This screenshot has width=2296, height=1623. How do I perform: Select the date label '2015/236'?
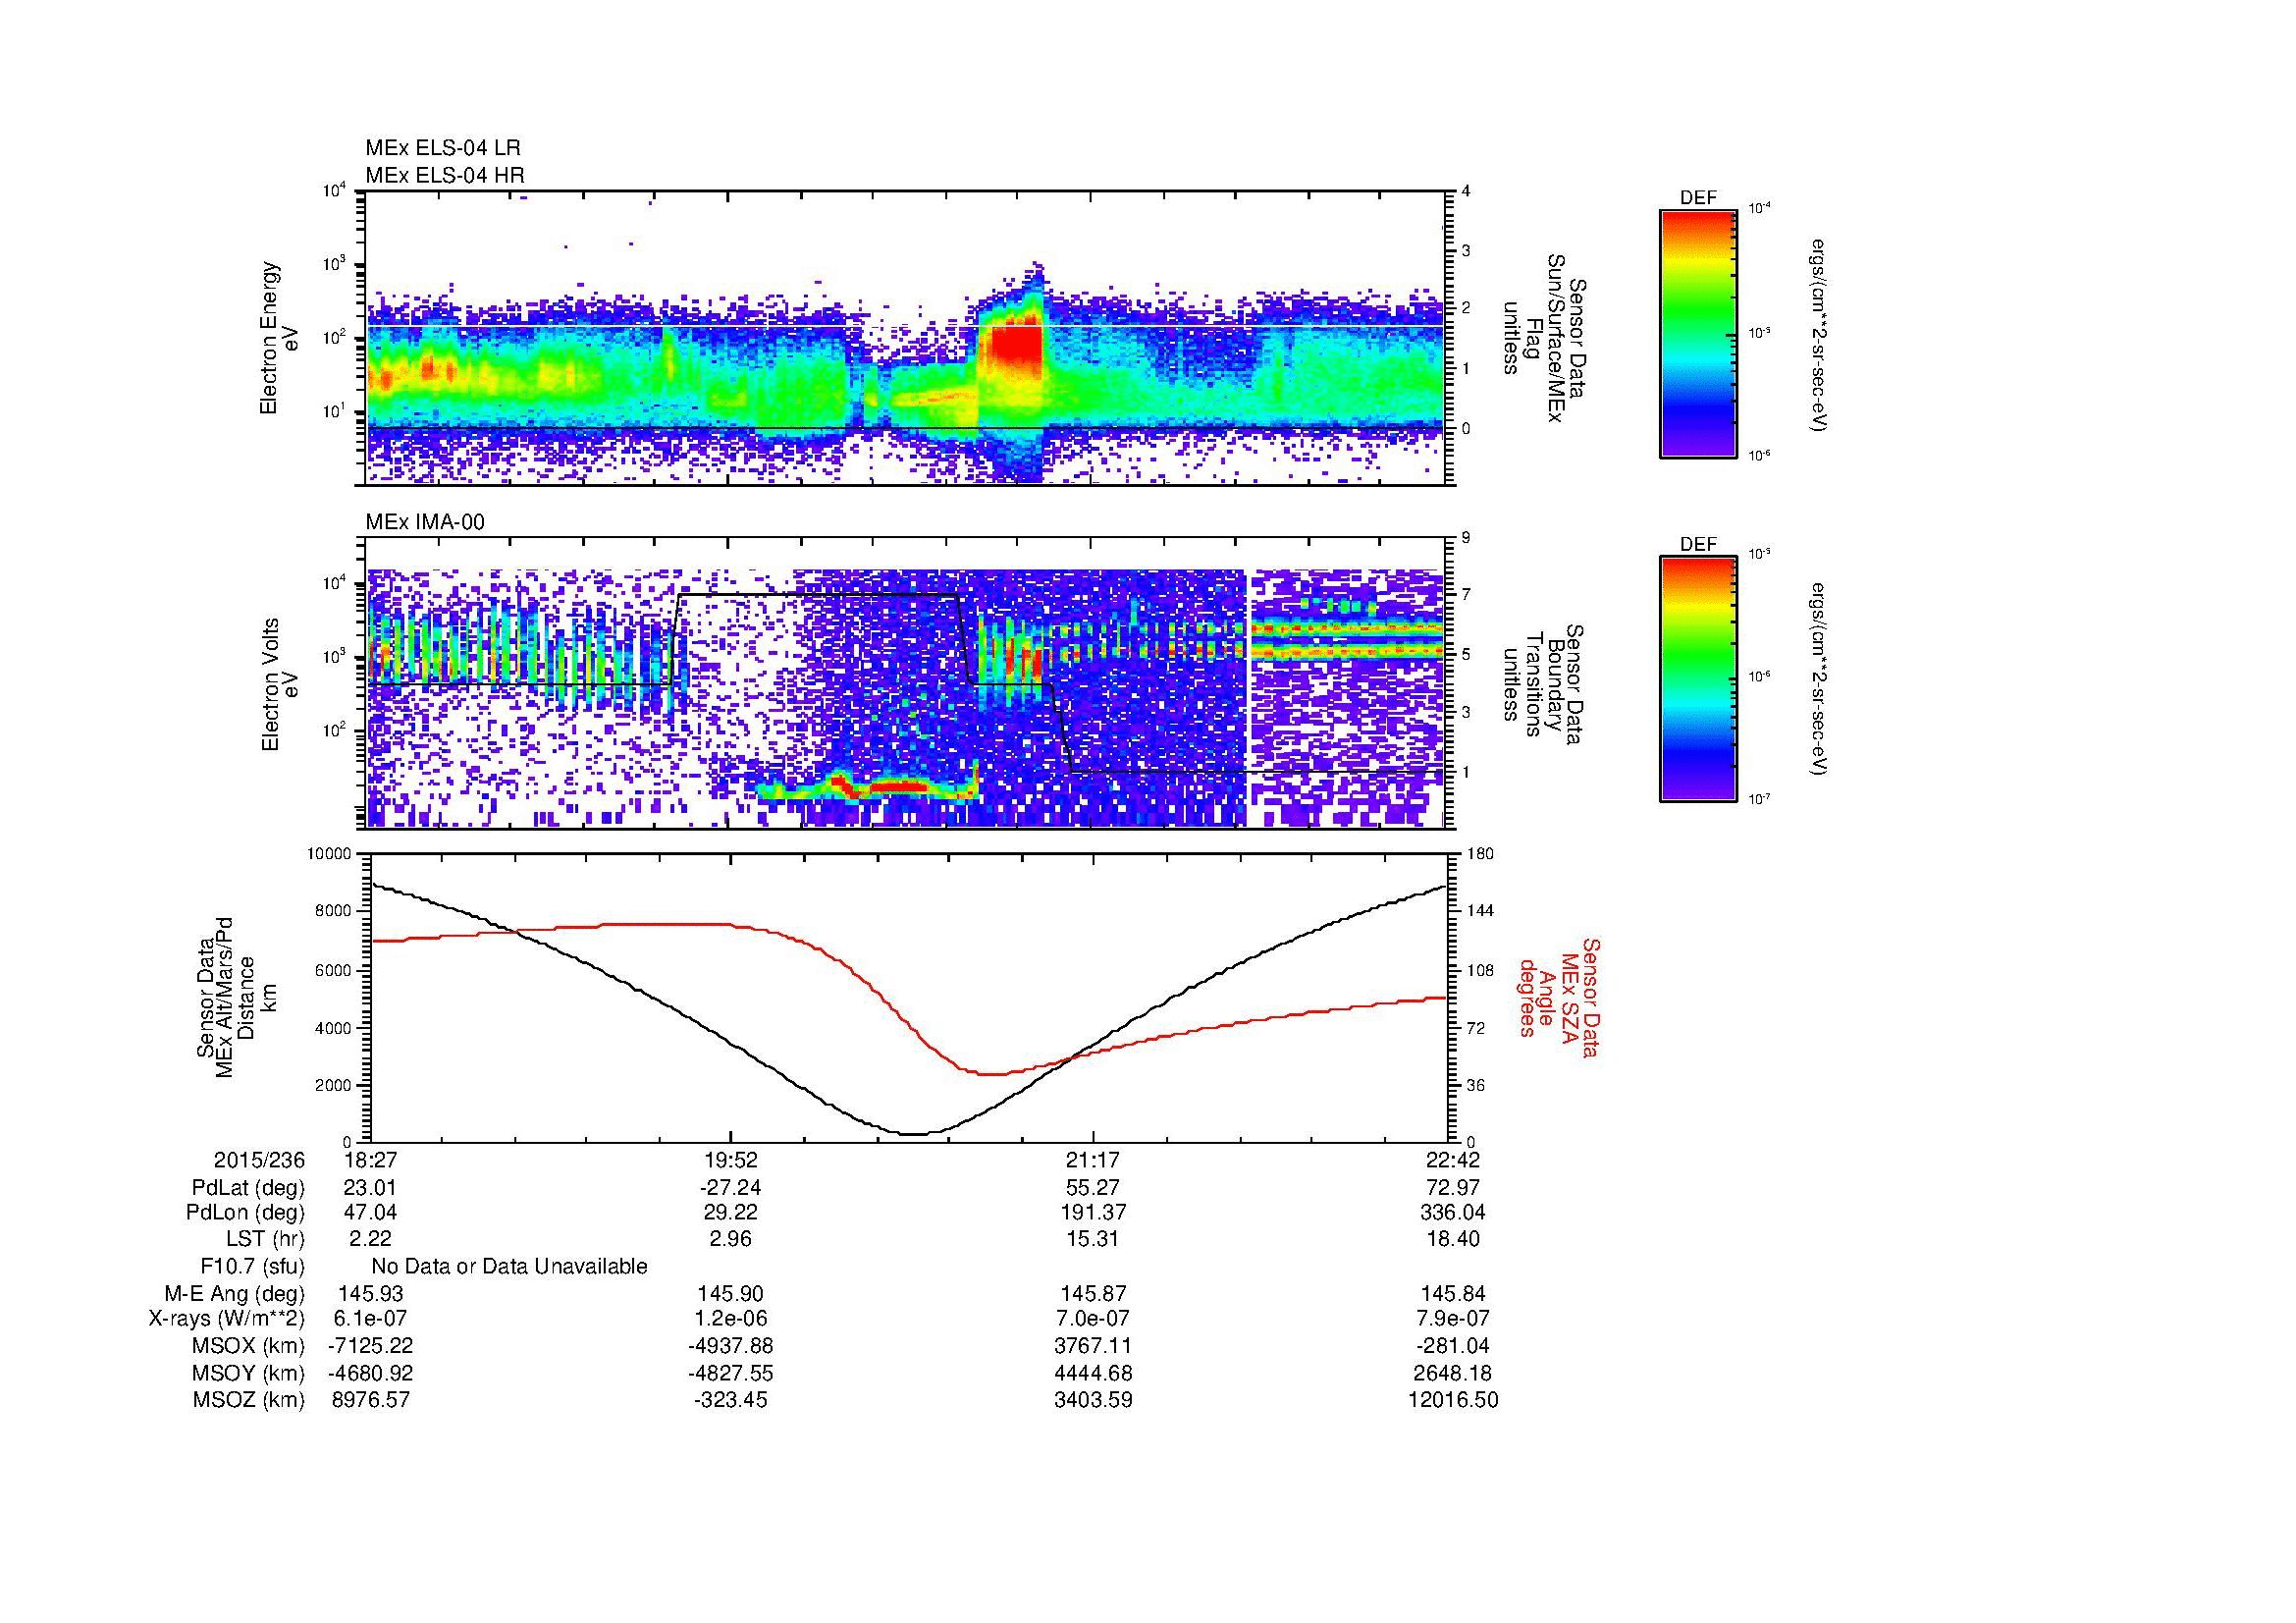point(259,1160)
